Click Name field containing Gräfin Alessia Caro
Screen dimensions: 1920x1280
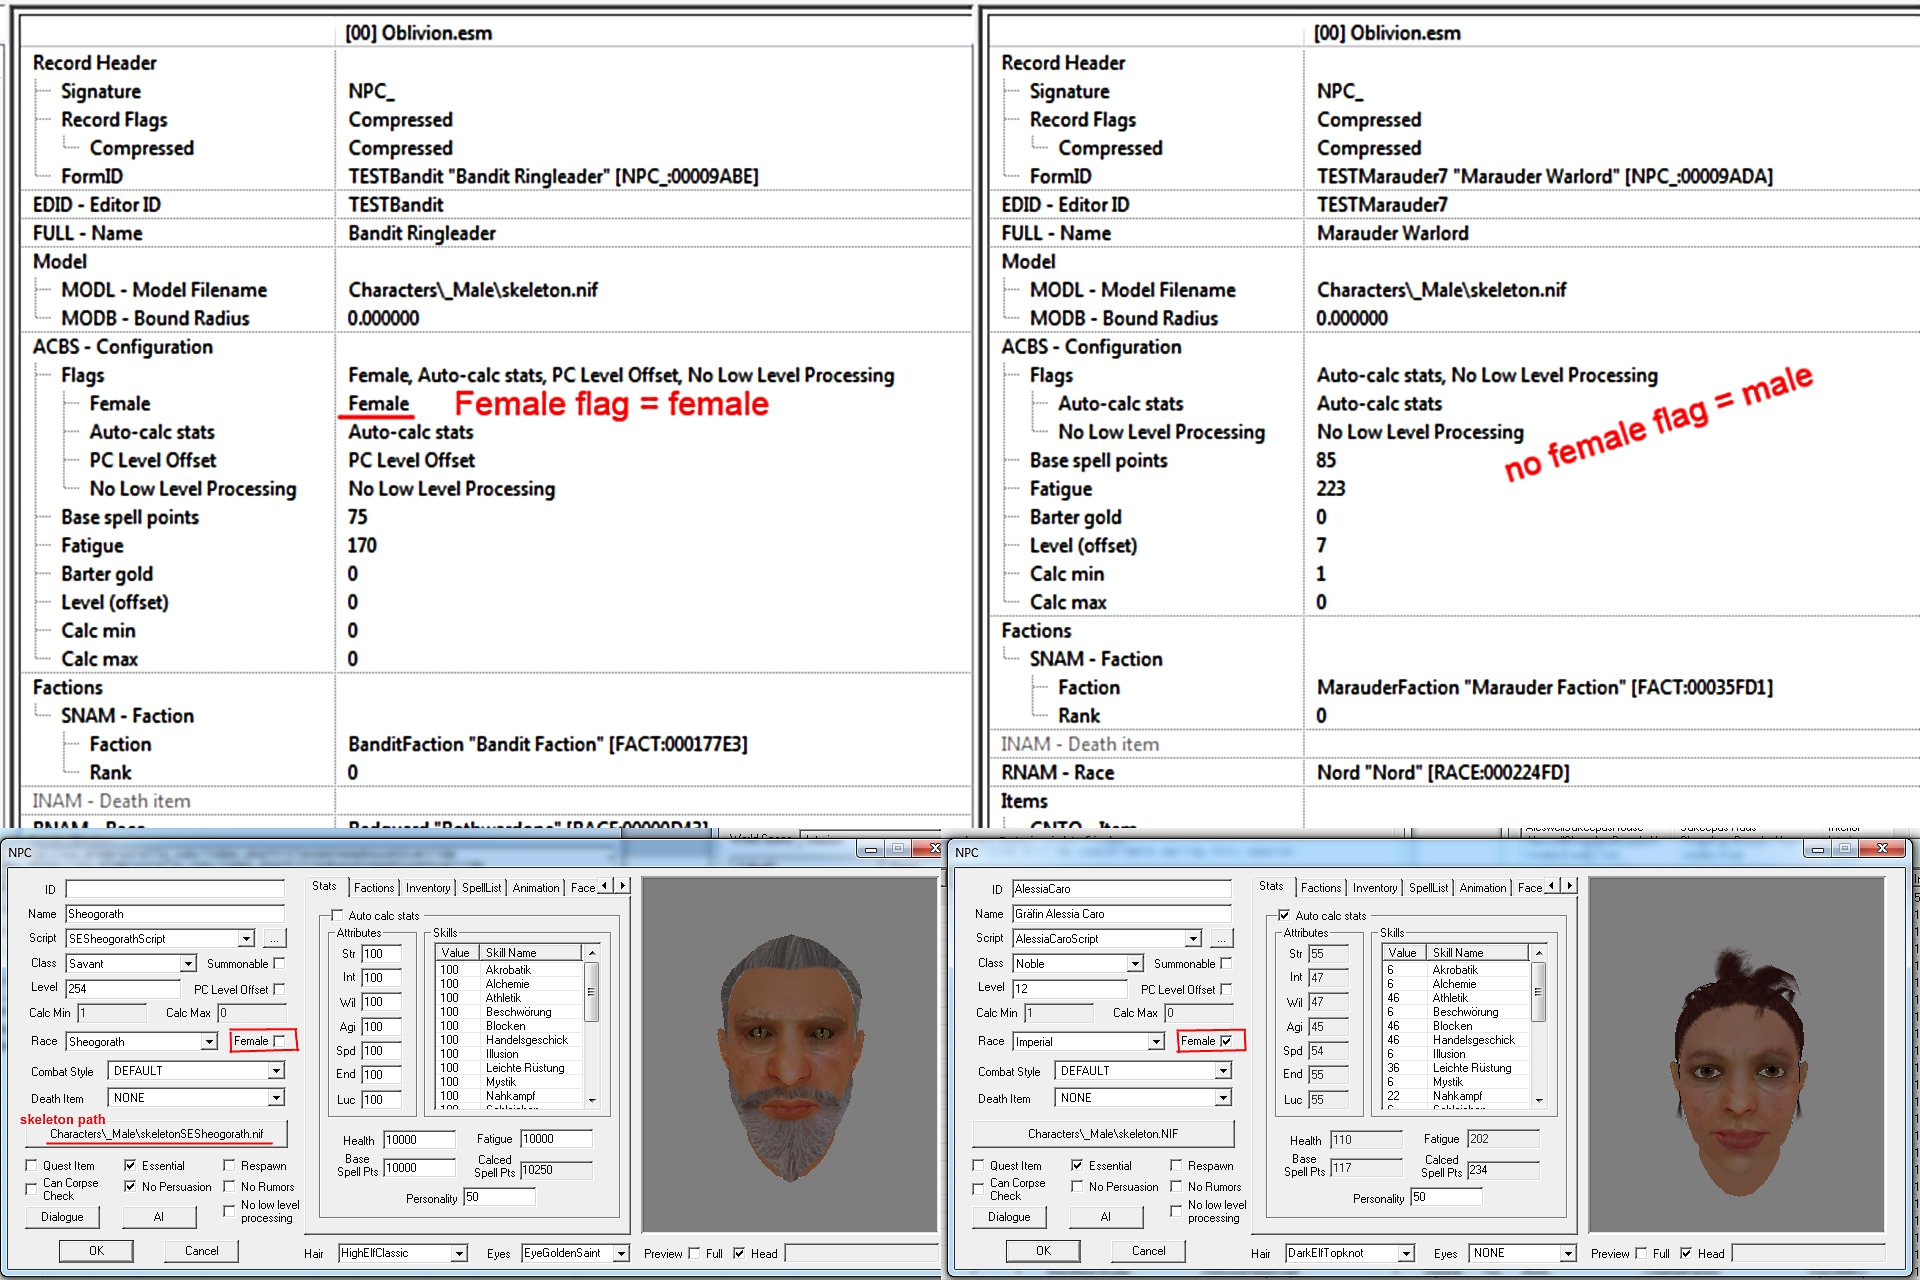pos(1122,914)
